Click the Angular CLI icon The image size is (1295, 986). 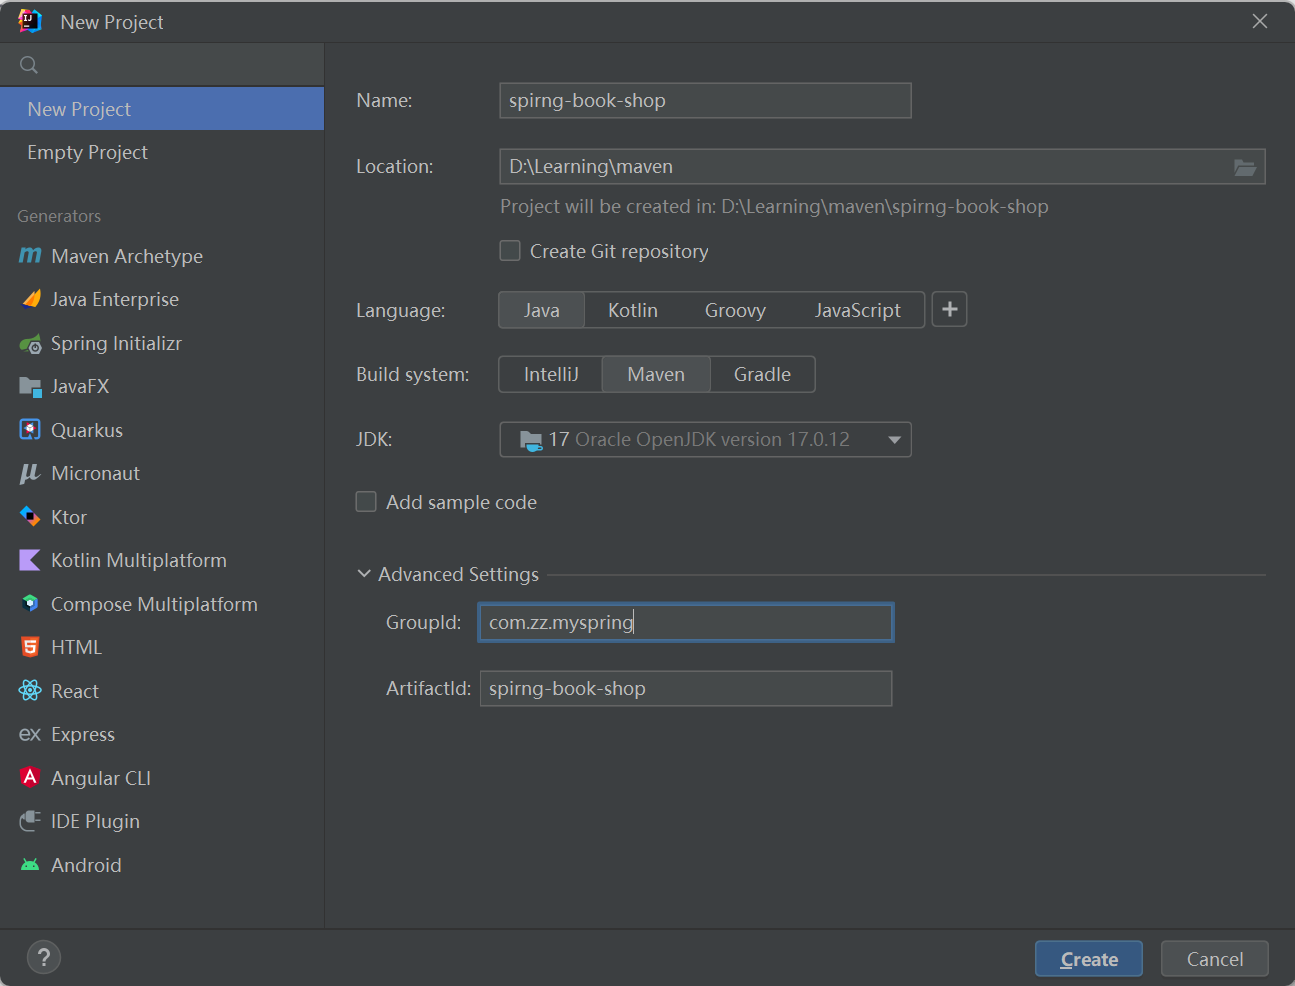pos(30,777)
